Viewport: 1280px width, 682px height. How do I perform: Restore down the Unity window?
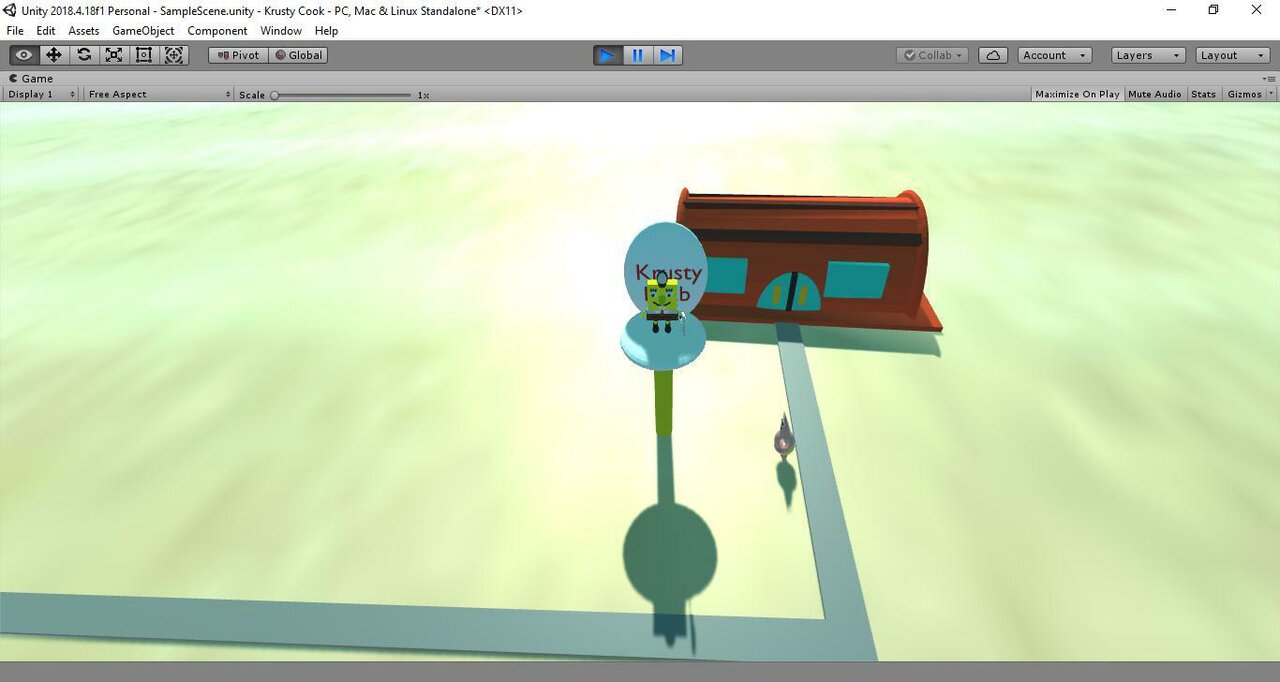click(x=1213, y=10)
